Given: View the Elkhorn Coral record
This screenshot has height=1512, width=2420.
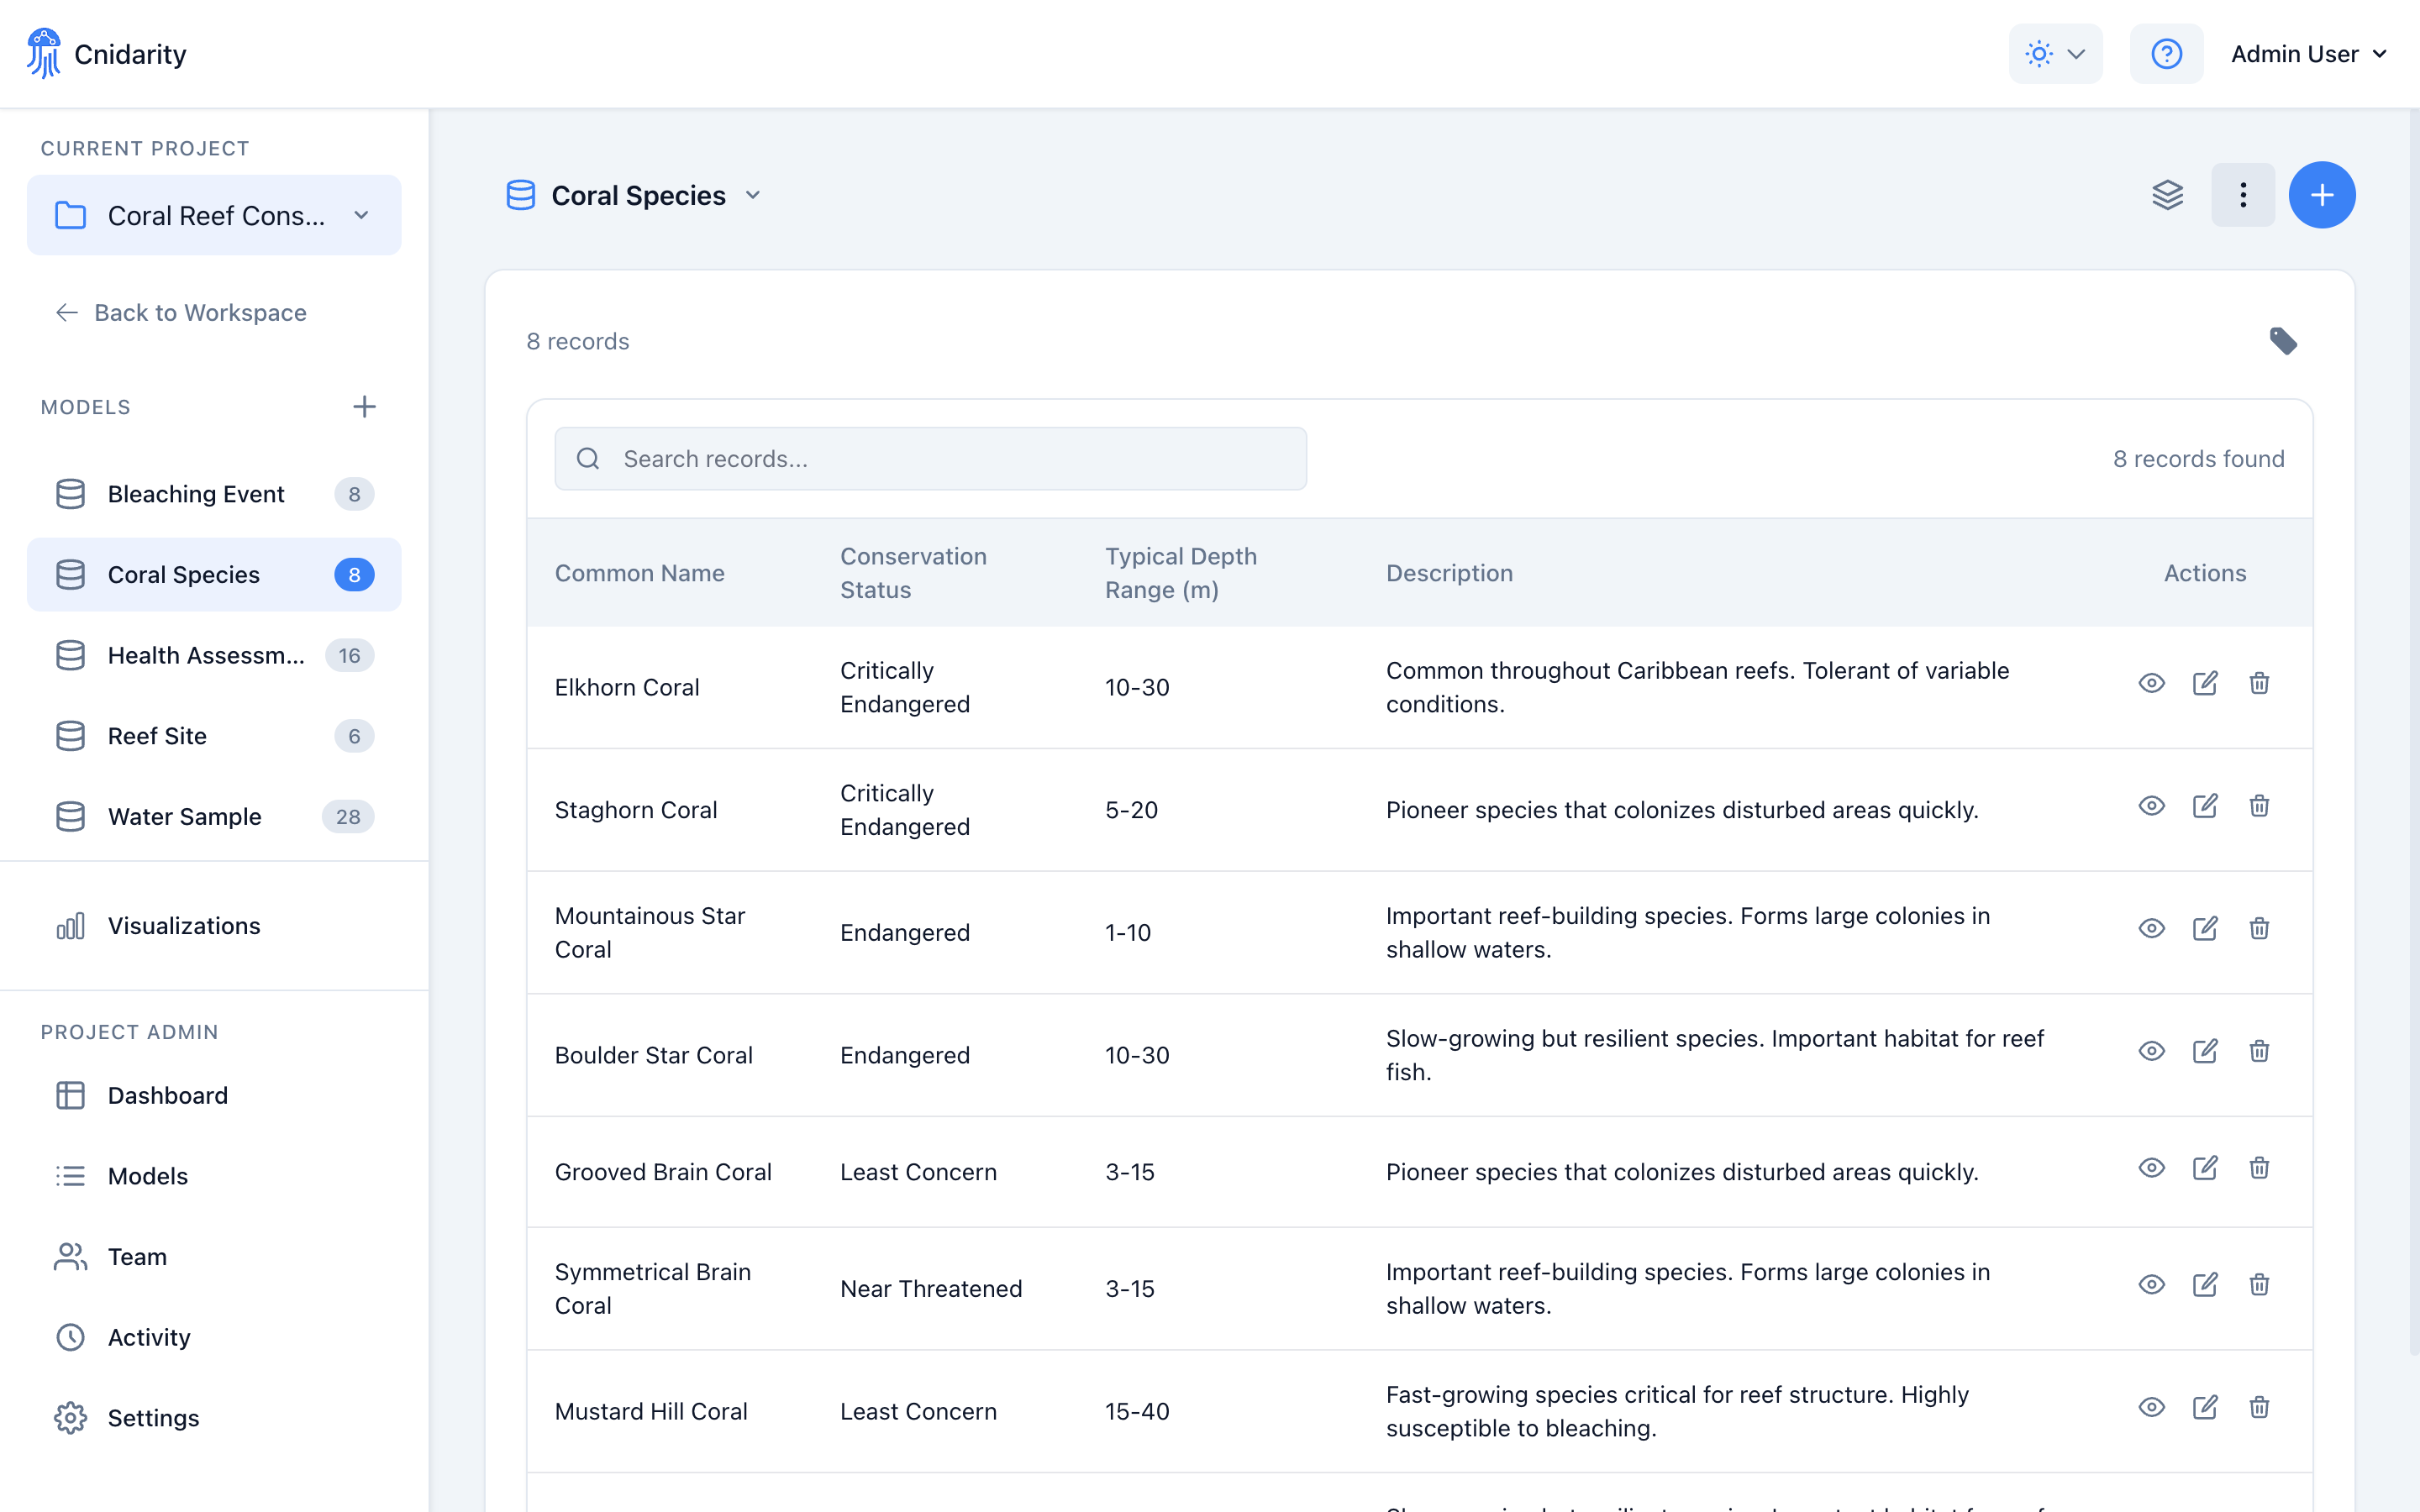Looking at the screenshot, I should [2152, 683].
